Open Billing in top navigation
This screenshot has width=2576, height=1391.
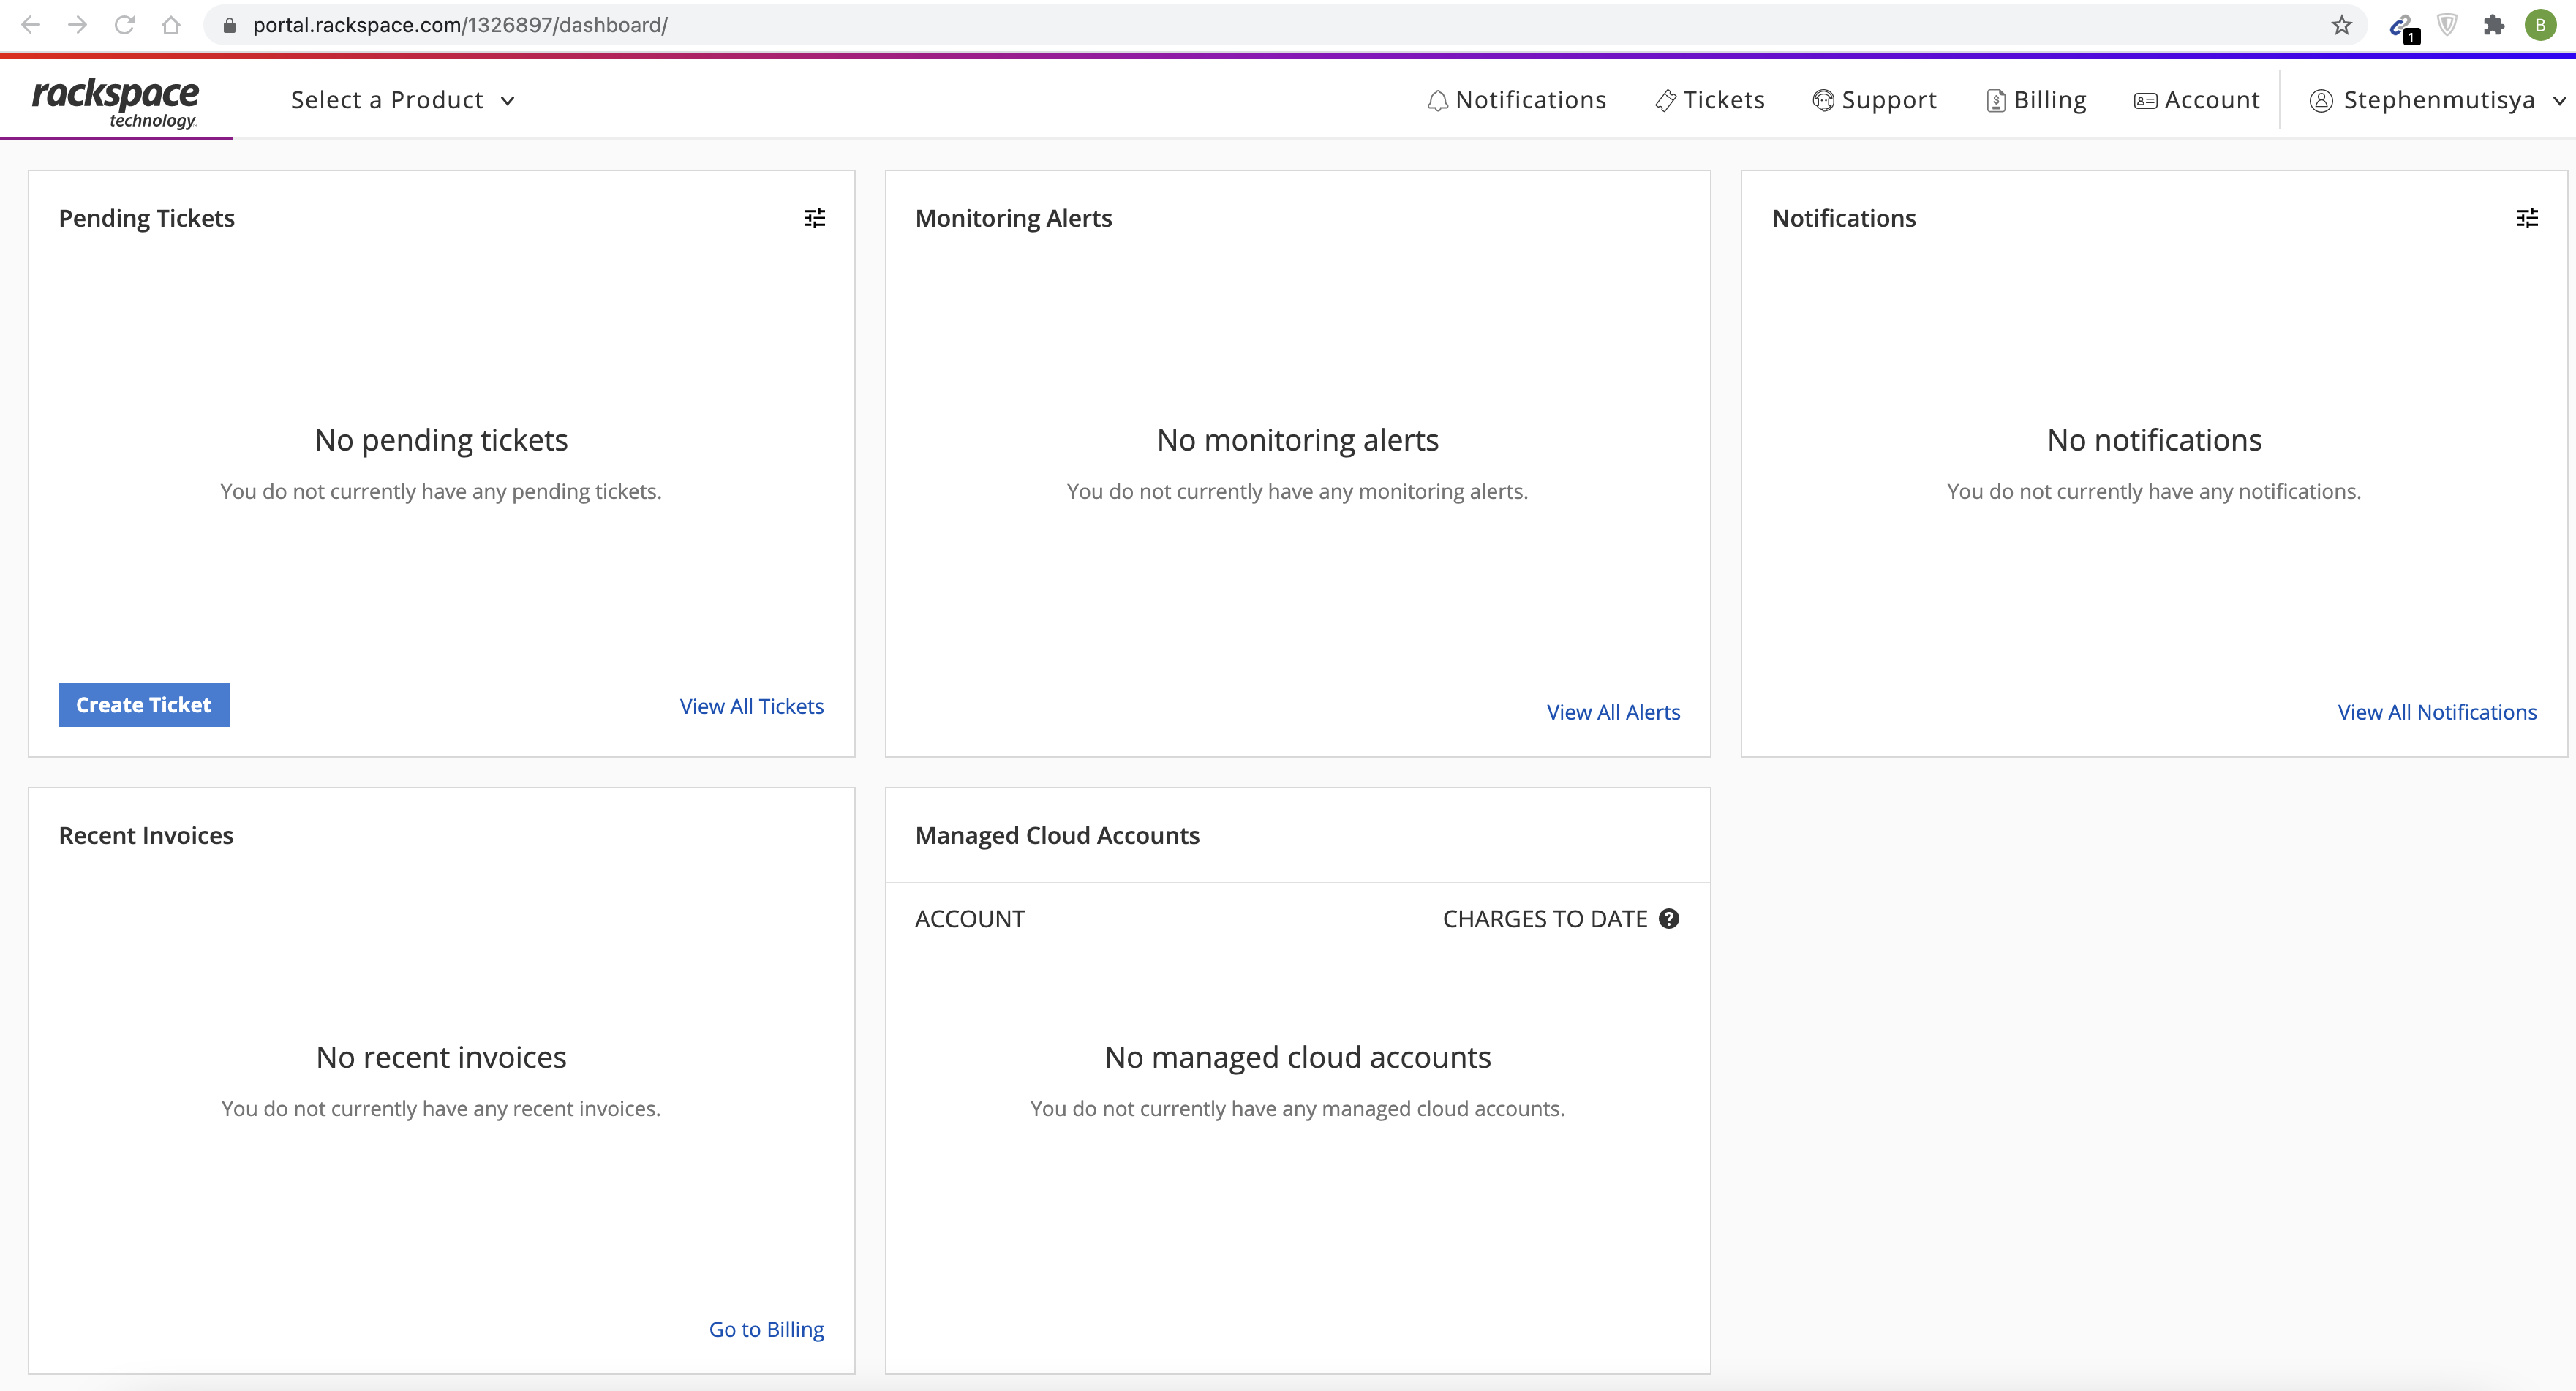click(2036, 100)
